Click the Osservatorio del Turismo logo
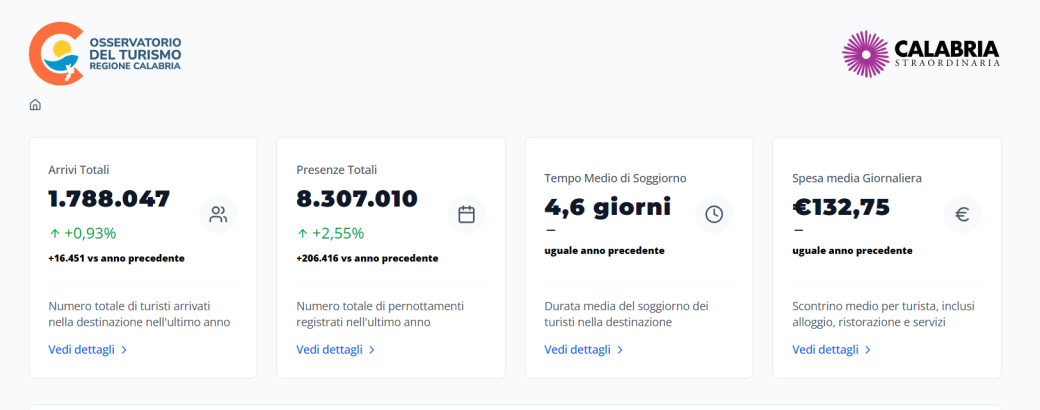 pos(106,53)
